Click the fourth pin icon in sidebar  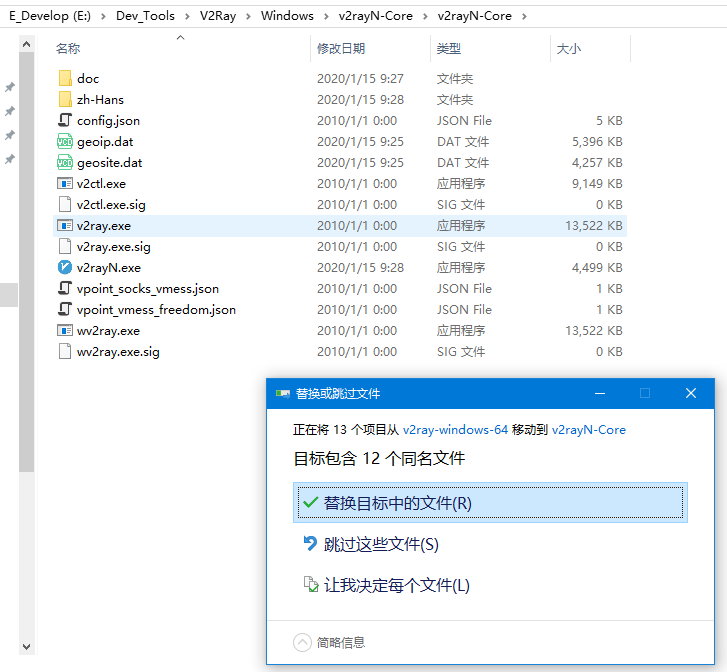(x=9, y=159)
